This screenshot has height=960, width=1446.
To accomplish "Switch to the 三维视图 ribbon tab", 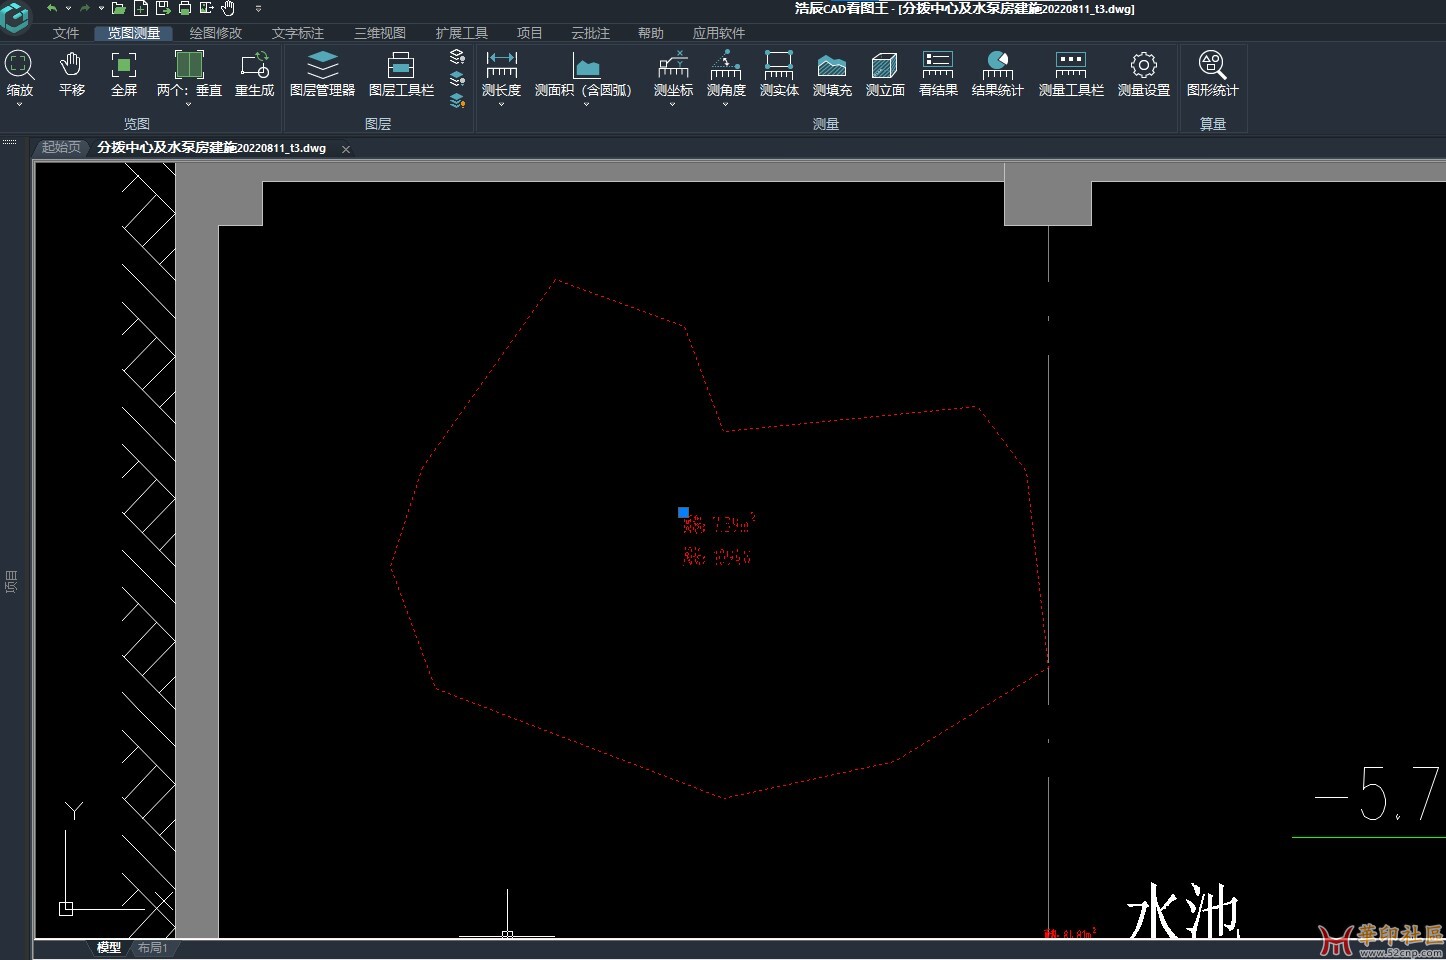I will point(380,33).
